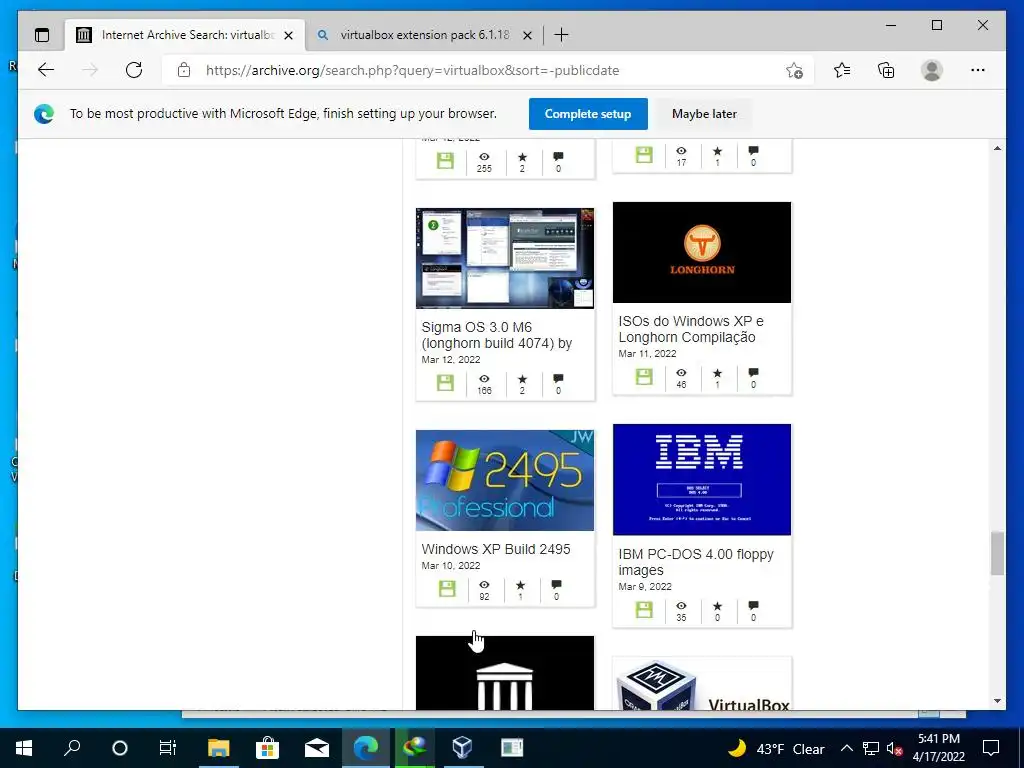Open Windows XP Build 2495 title link

point(496,549)
